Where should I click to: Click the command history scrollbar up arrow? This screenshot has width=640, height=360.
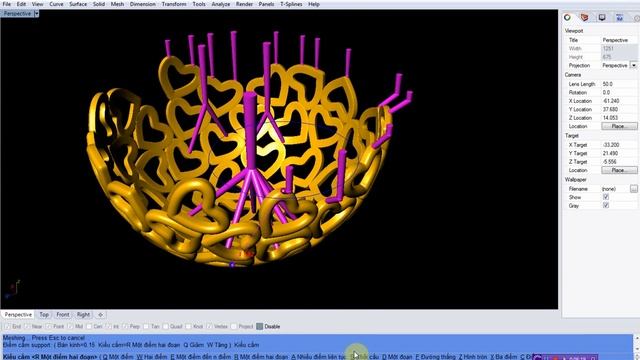(637, 338)
